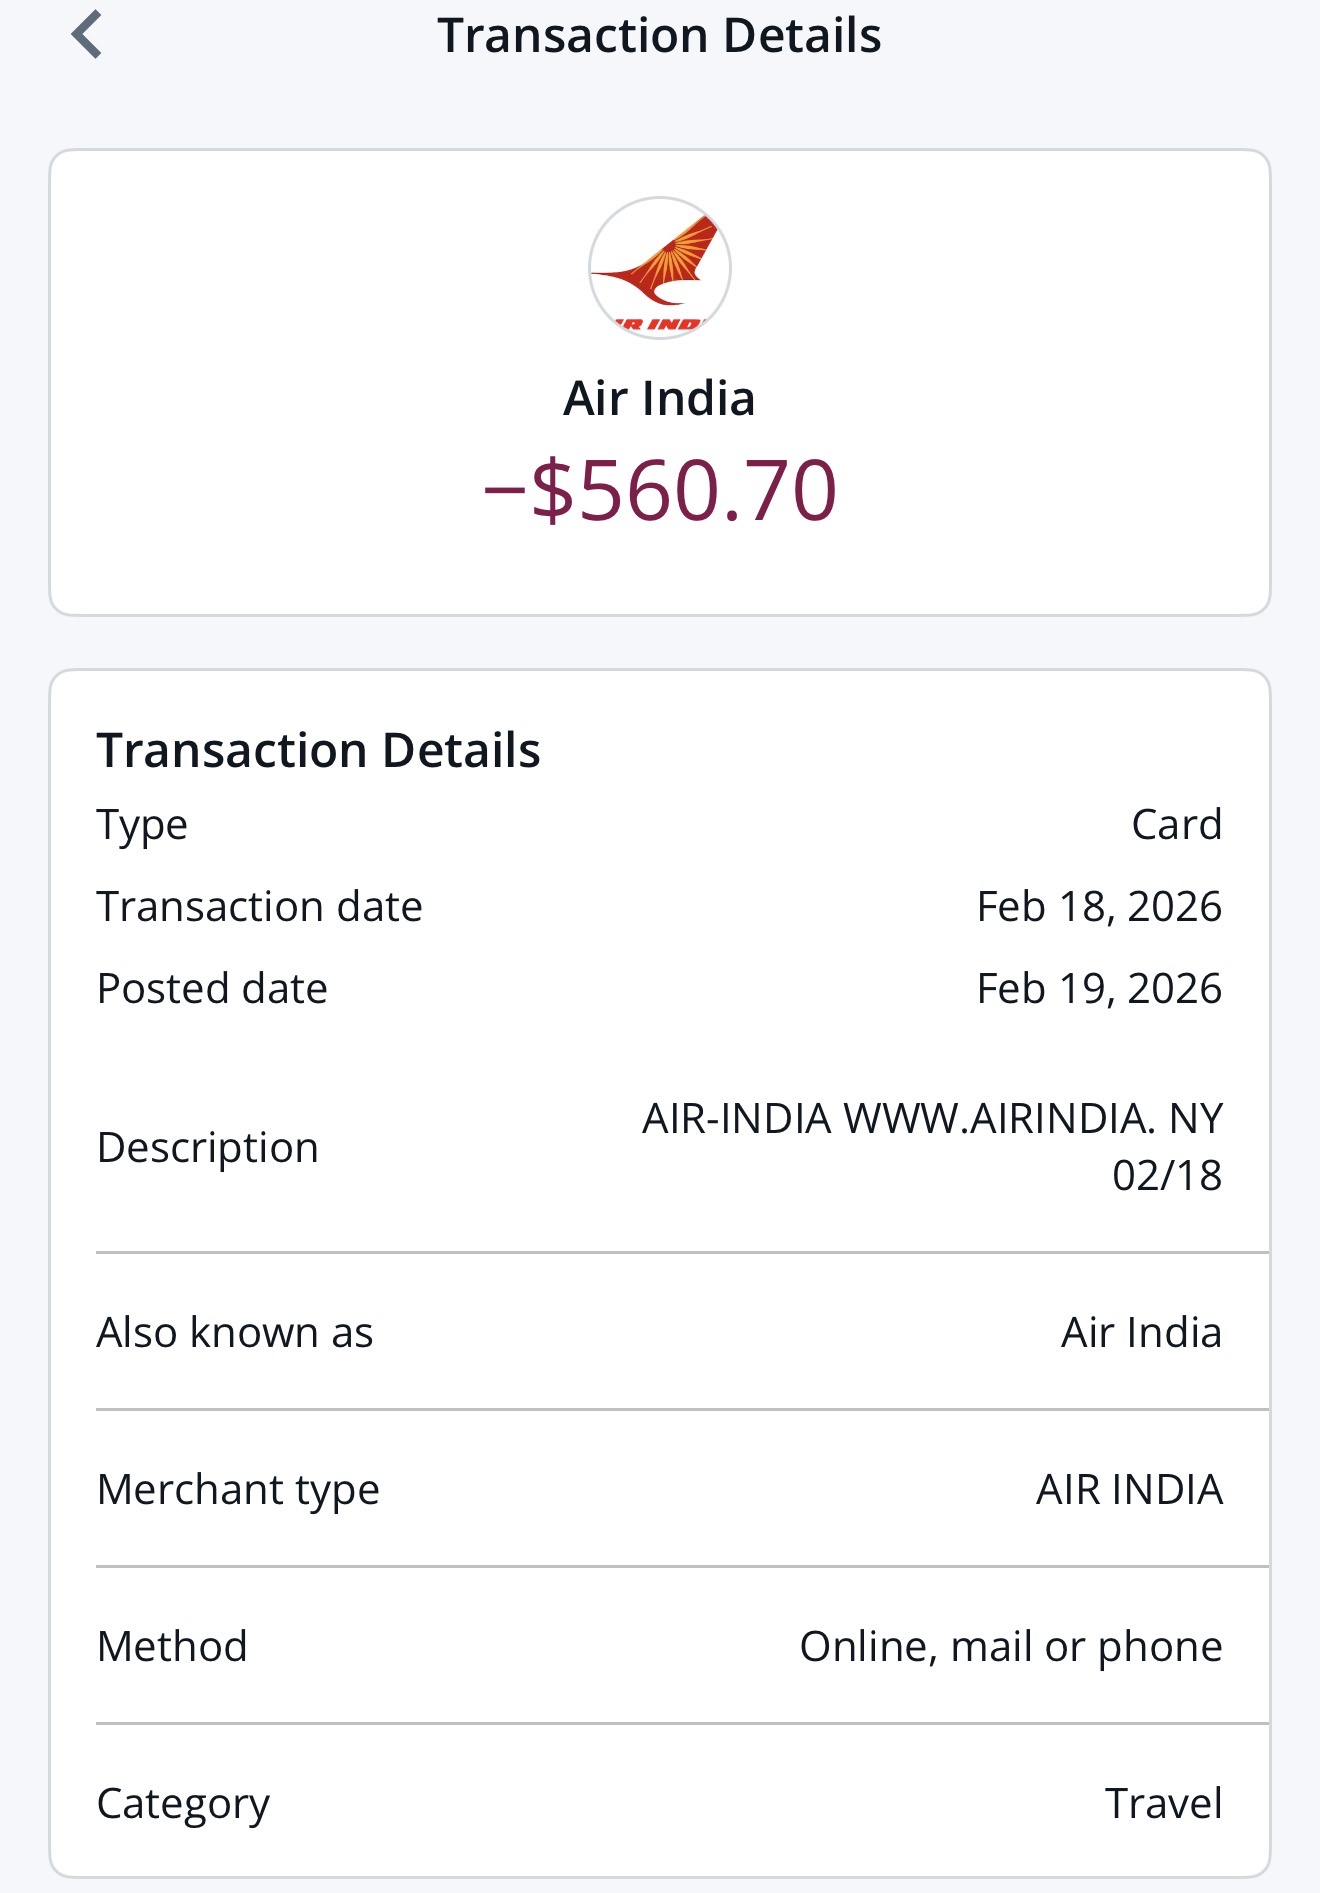The width and height of the screenshot is (1320, 1893).
Task: Tap the −$560.70 transaction amount
Action: 660,490
